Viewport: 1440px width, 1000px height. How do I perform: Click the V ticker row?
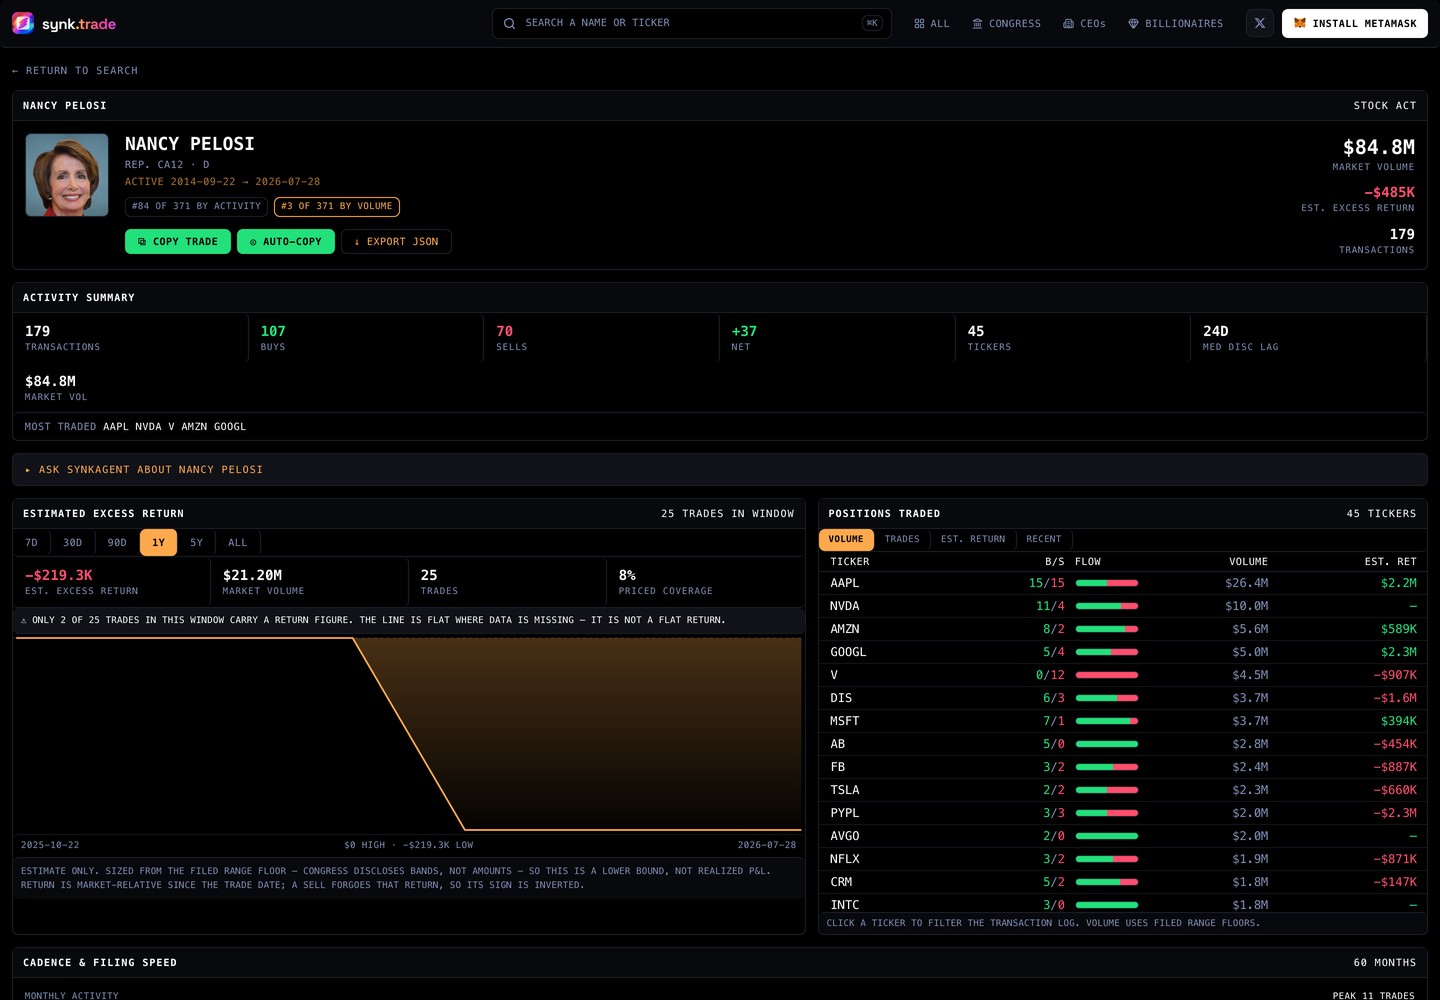point(1123,675)
